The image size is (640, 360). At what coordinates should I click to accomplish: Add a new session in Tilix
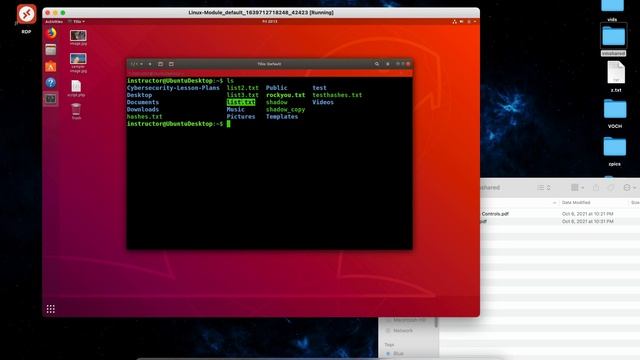click(150, 64)
